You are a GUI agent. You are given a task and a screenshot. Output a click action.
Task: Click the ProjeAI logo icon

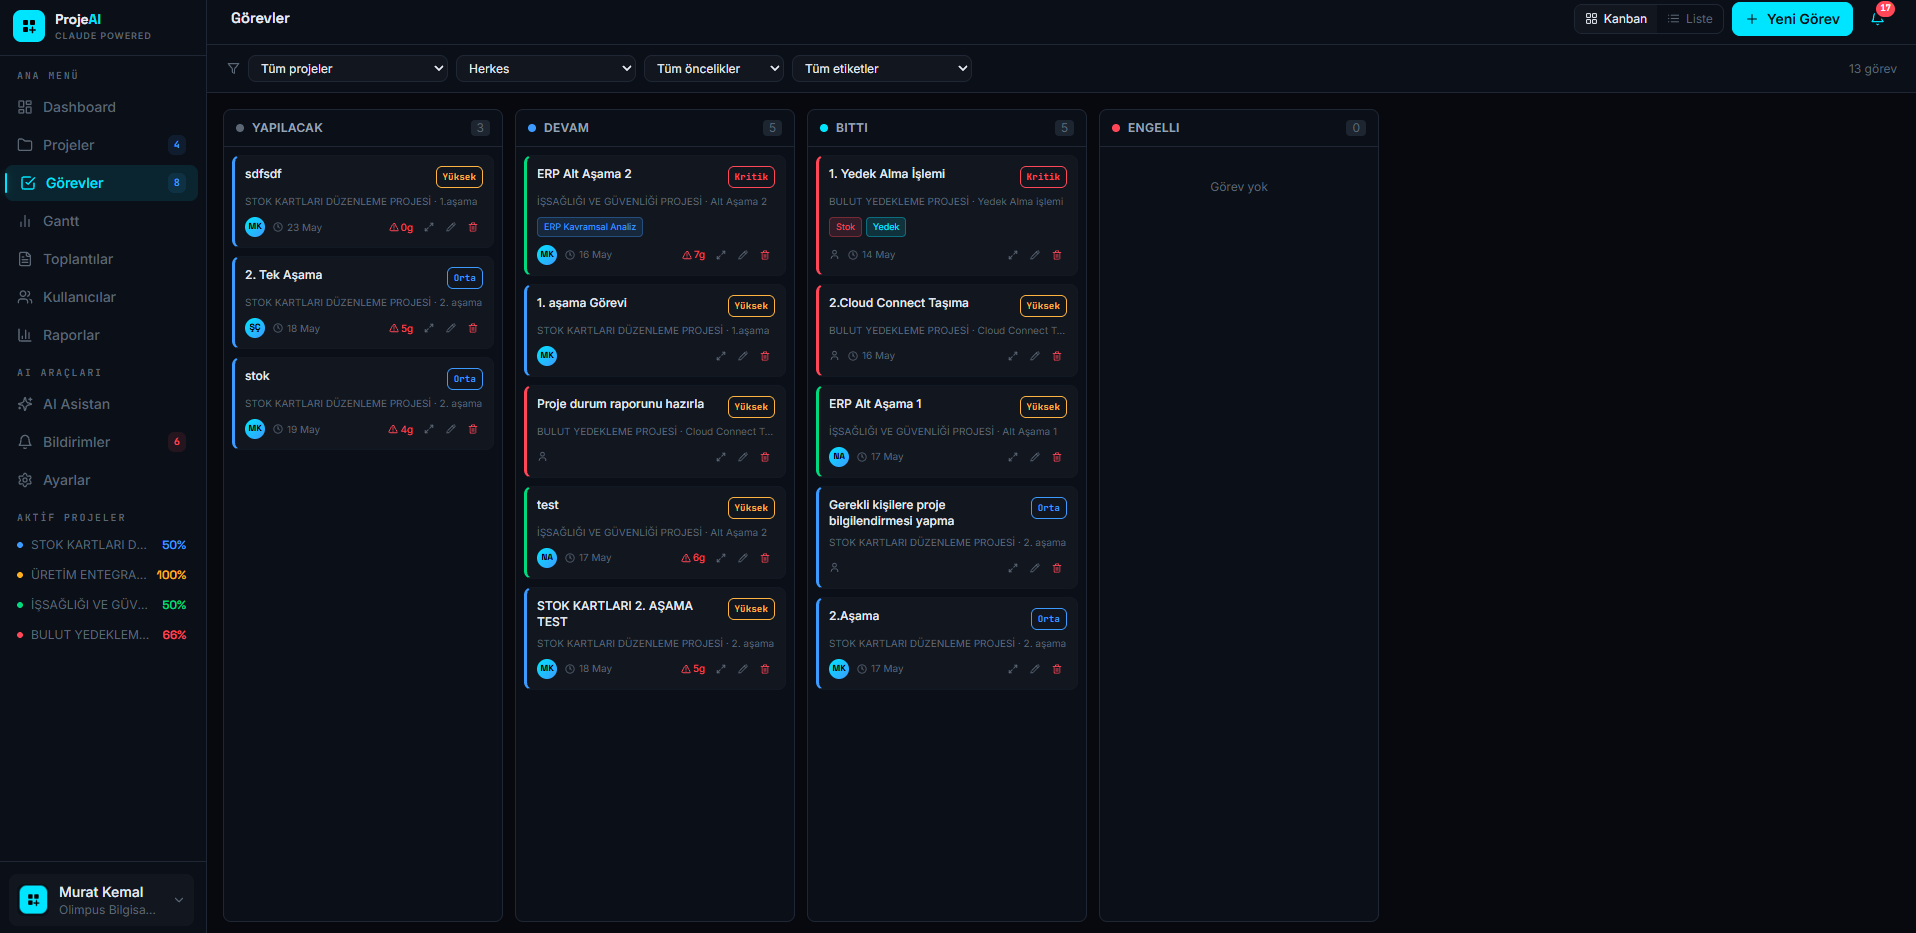pos(29,26)
